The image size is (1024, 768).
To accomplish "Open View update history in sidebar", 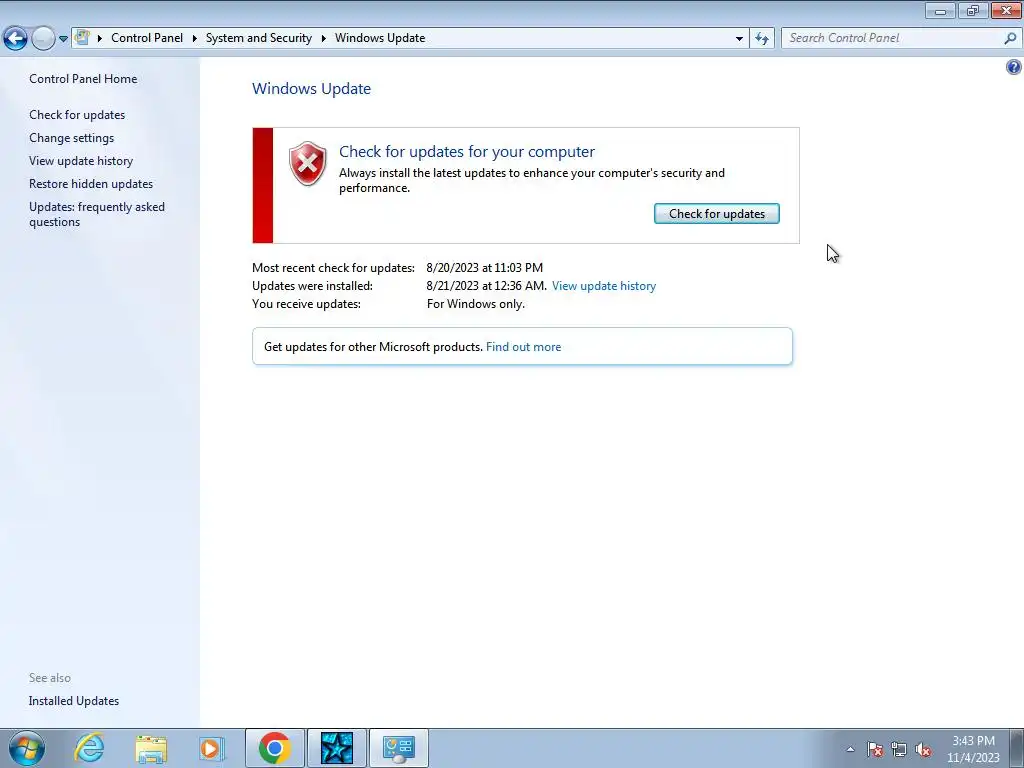I will (81, 161).
